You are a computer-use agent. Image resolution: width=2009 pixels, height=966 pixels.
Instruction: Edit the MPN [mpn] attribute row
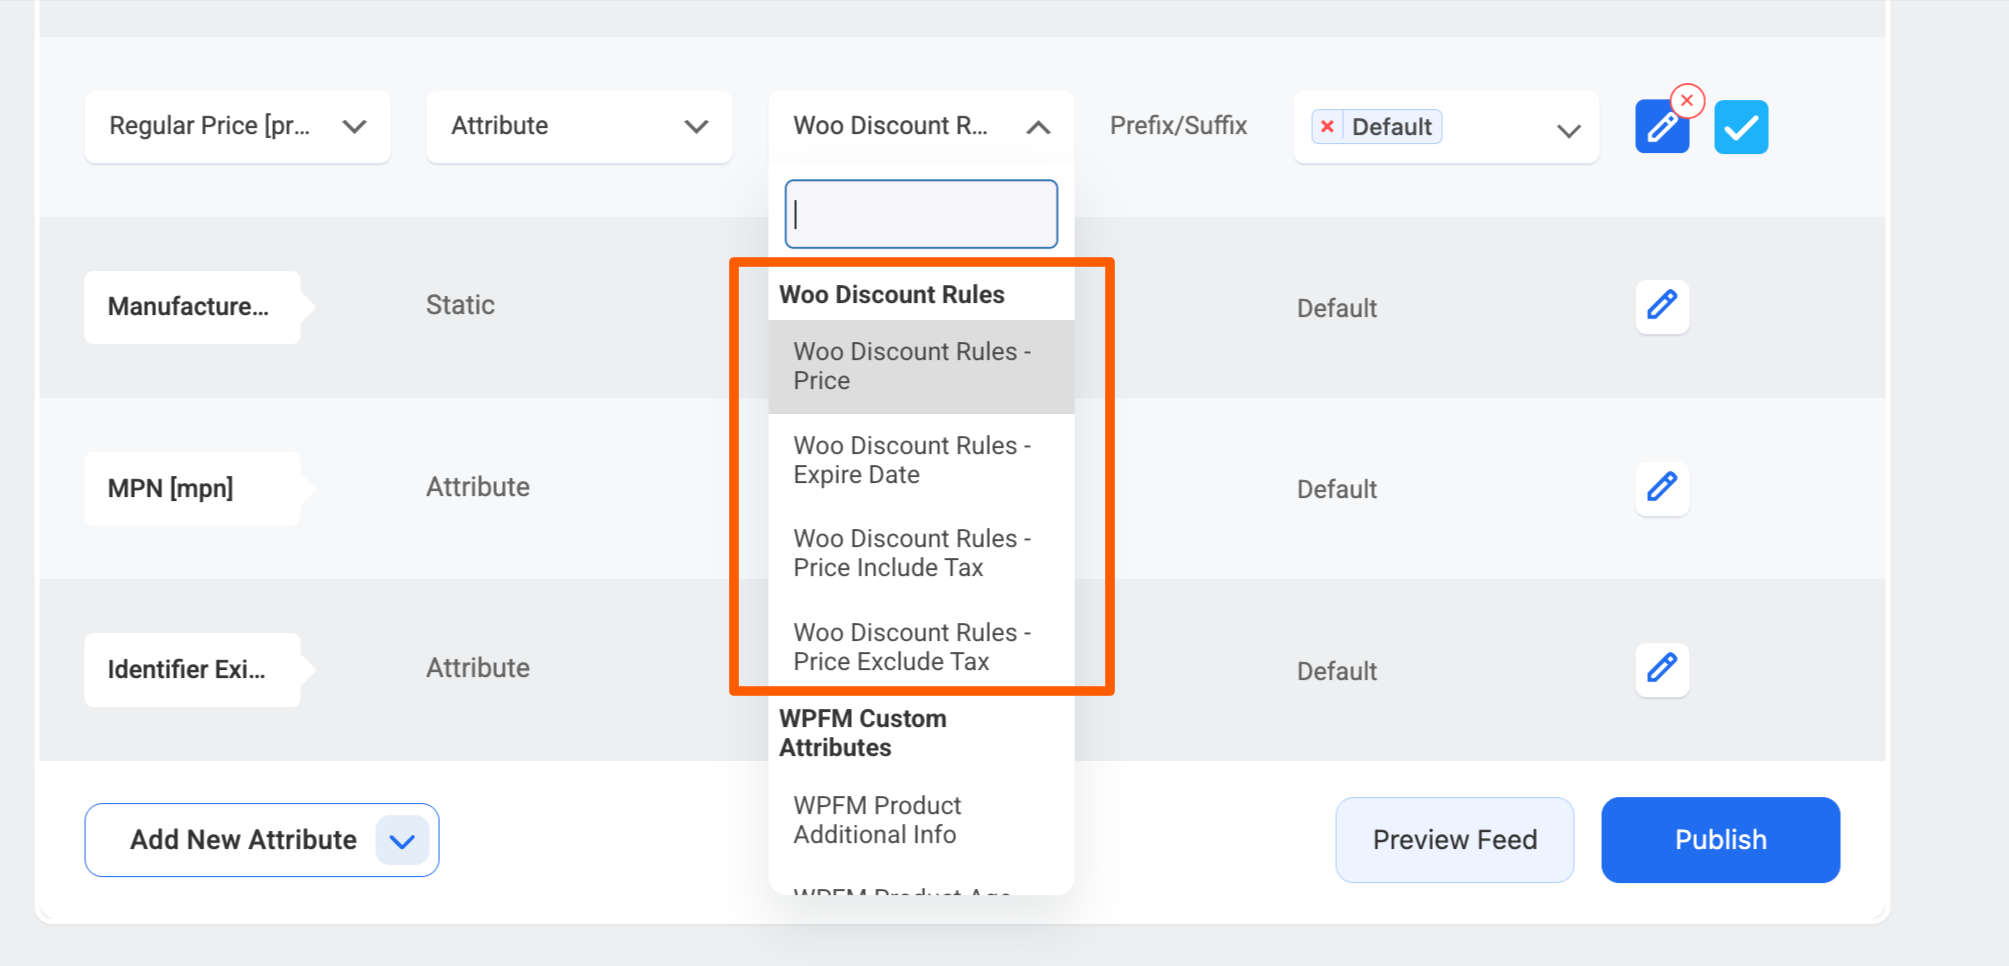[x=1662, y=488]
